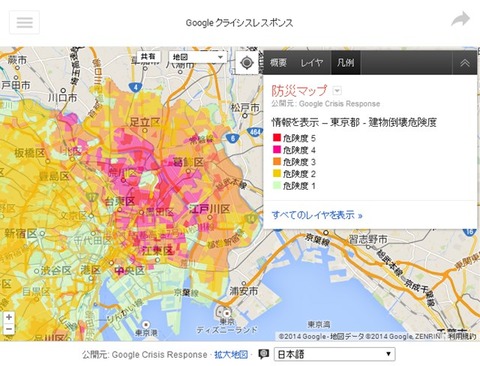Open the すべてのレイヤを表示 link

click(x=317, y=215)
